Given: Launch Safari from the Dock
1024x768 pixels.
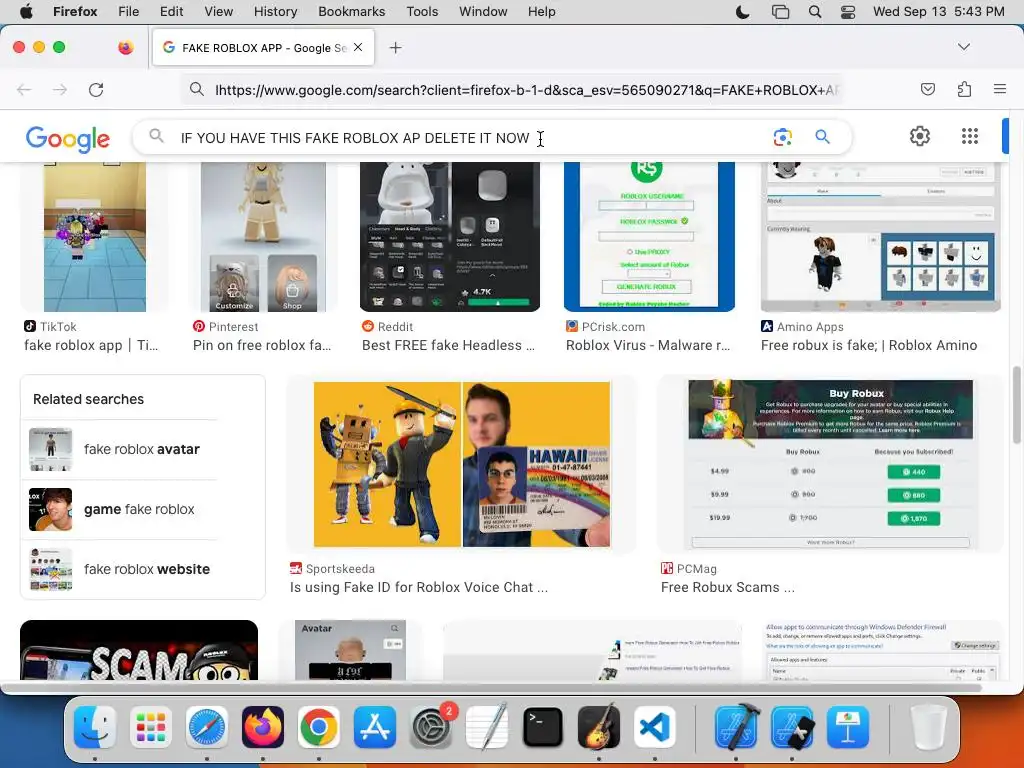Looking at the screenshot, I should pyautogui.click(x=207, y=727).
